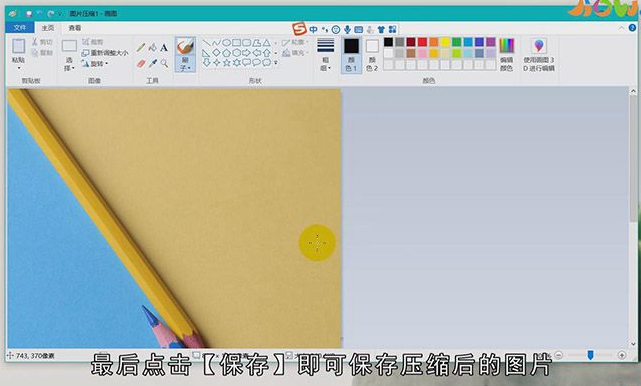Pick the Color picker eyedropper tool
This screenshot has height=386, width=641.
pyautogui.click(x=152, y=63)
